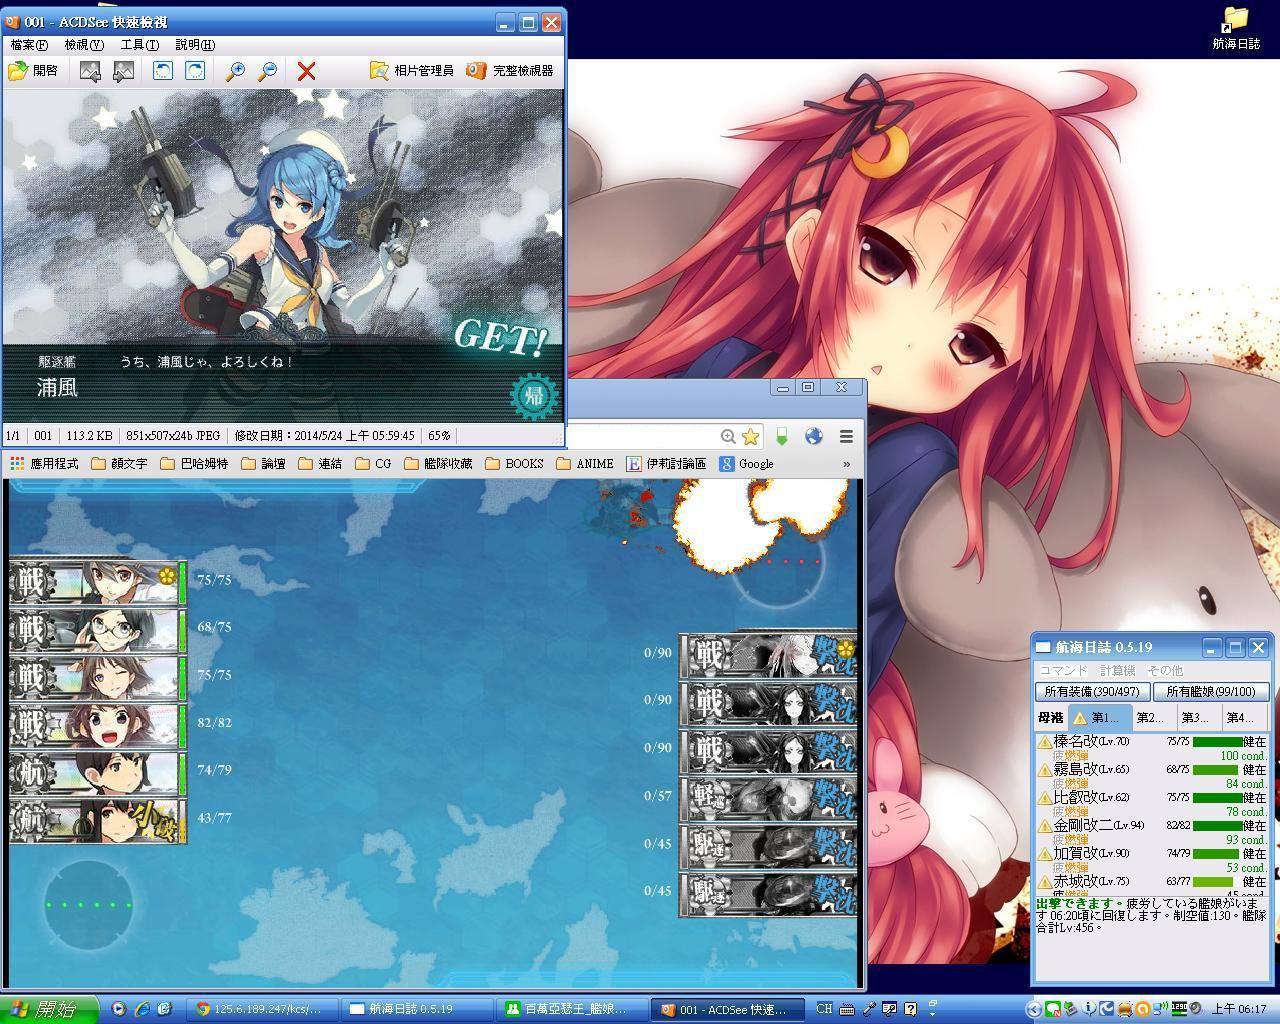Select 第1 fleet tab
1280x1024 pixels.
[x=1099, y=717]
